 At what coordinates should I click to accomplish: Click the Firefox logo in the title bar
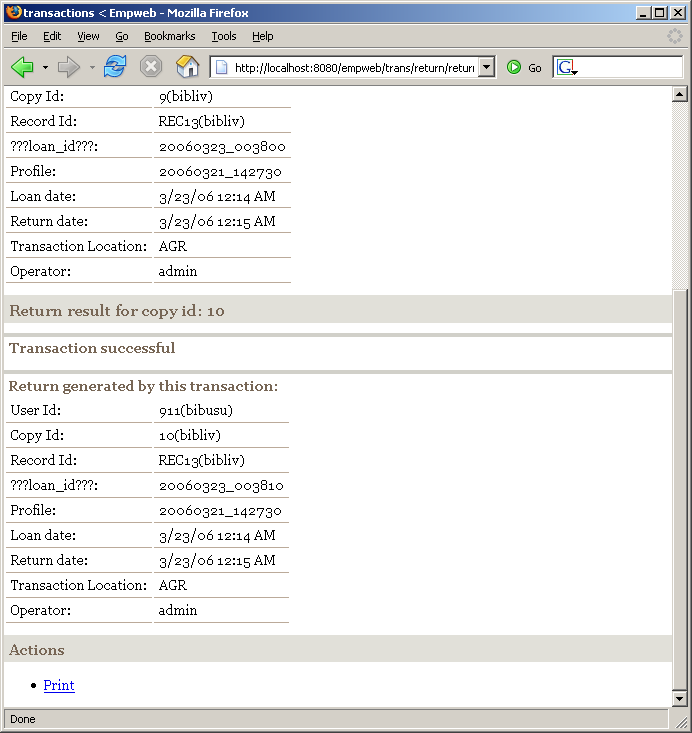14,12
